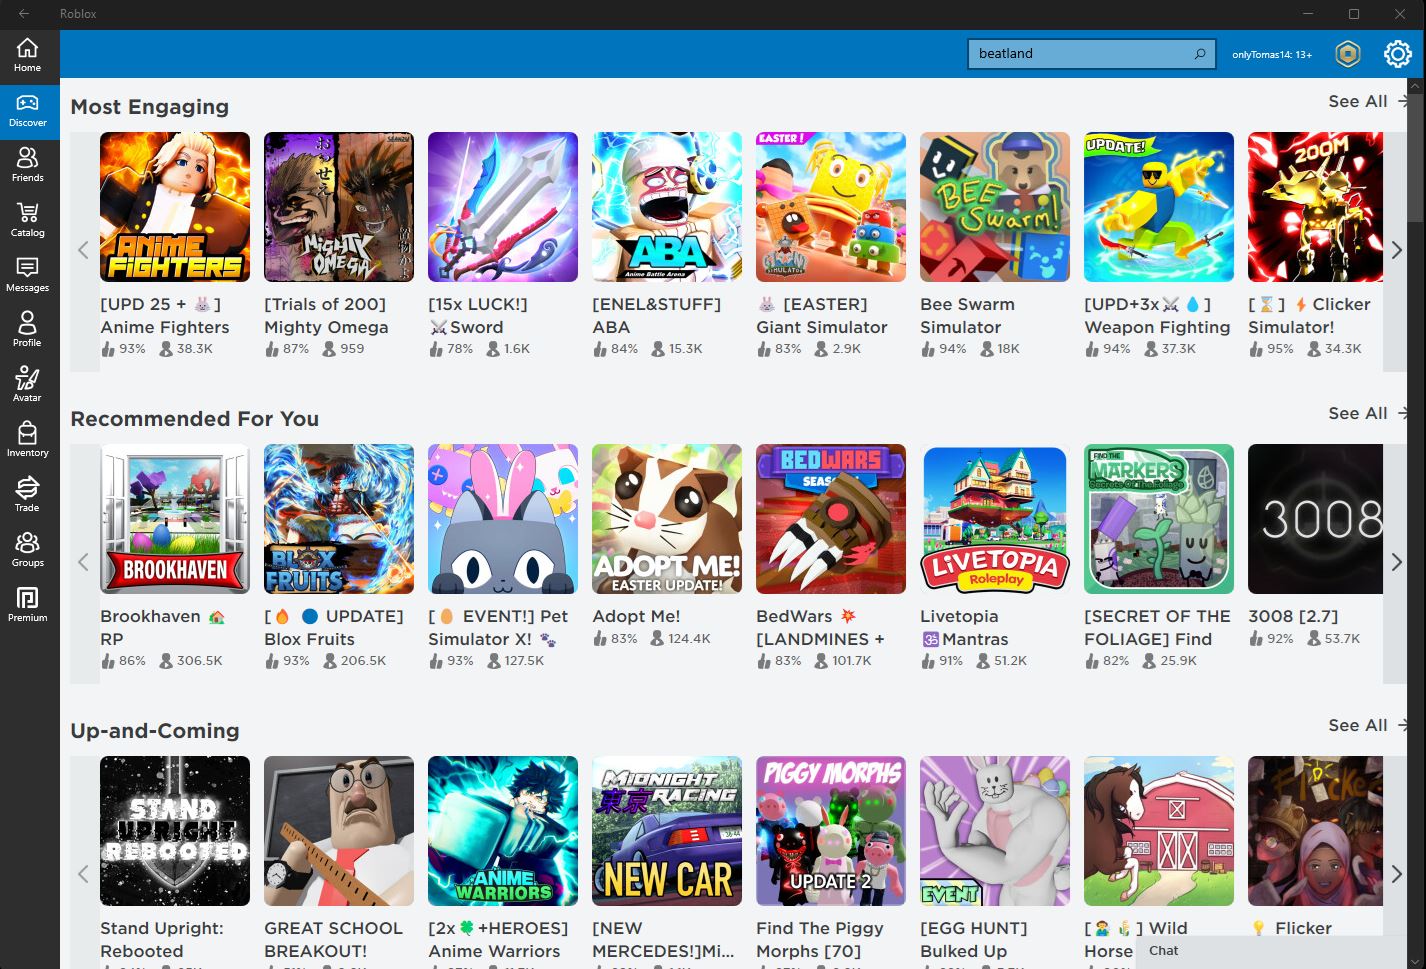
Task: Open the Groups sidebar tab
Action: [x=28, y=549]
